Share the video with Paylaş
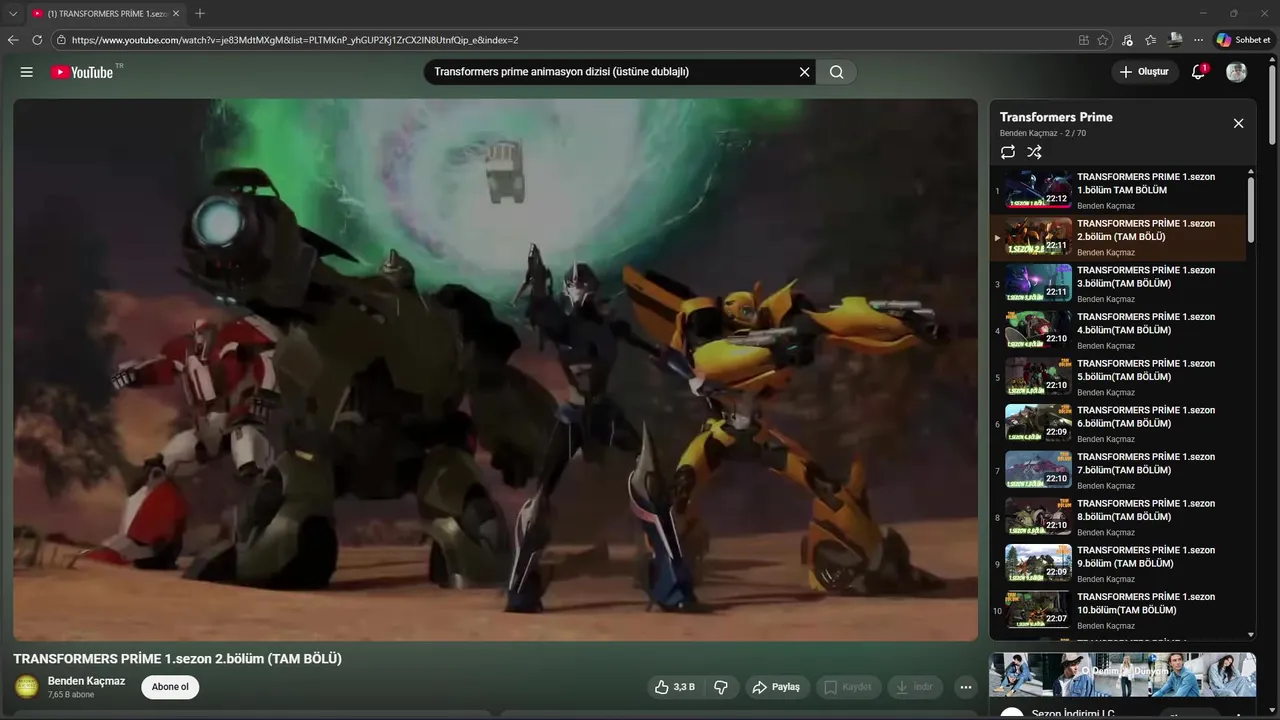This screenshot has width=1280, height=720. 776,687
